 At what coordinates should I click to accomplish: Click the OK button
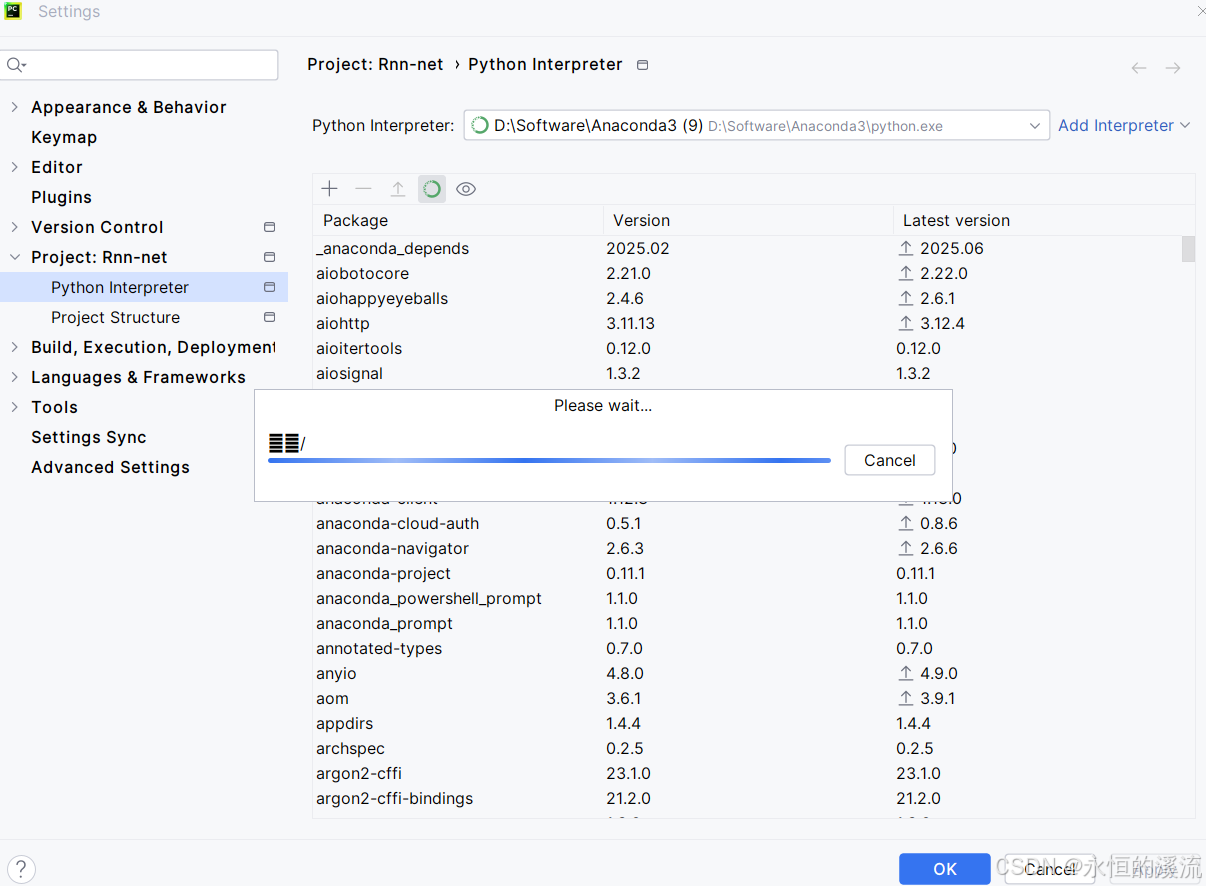click(x=945, y=869)
